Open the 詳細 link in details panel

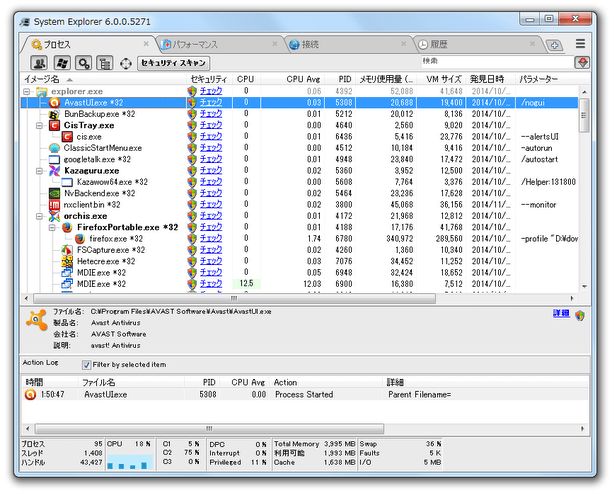pos(561,313)
